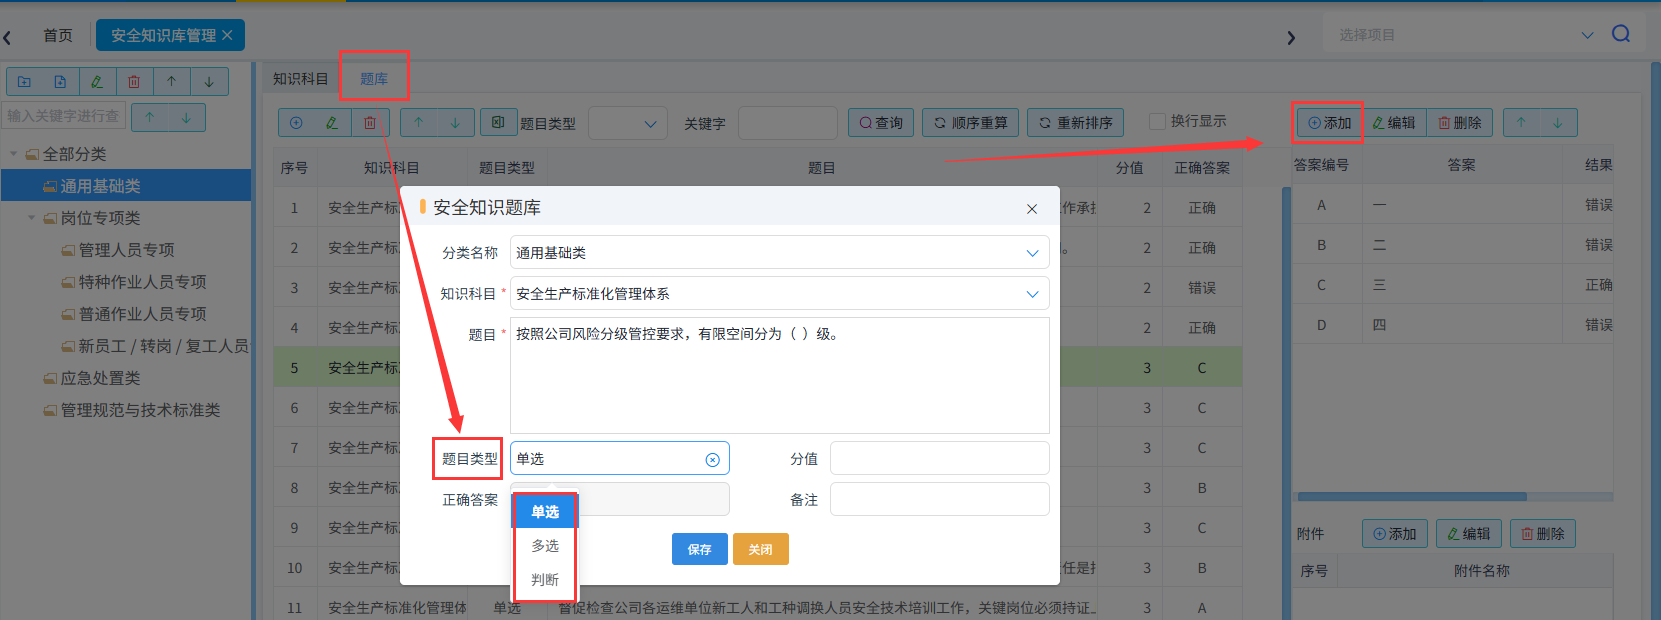Select 特种作业人员专项 in the tree
This screenshot has width=1661, height=620.
coord(142,282)
